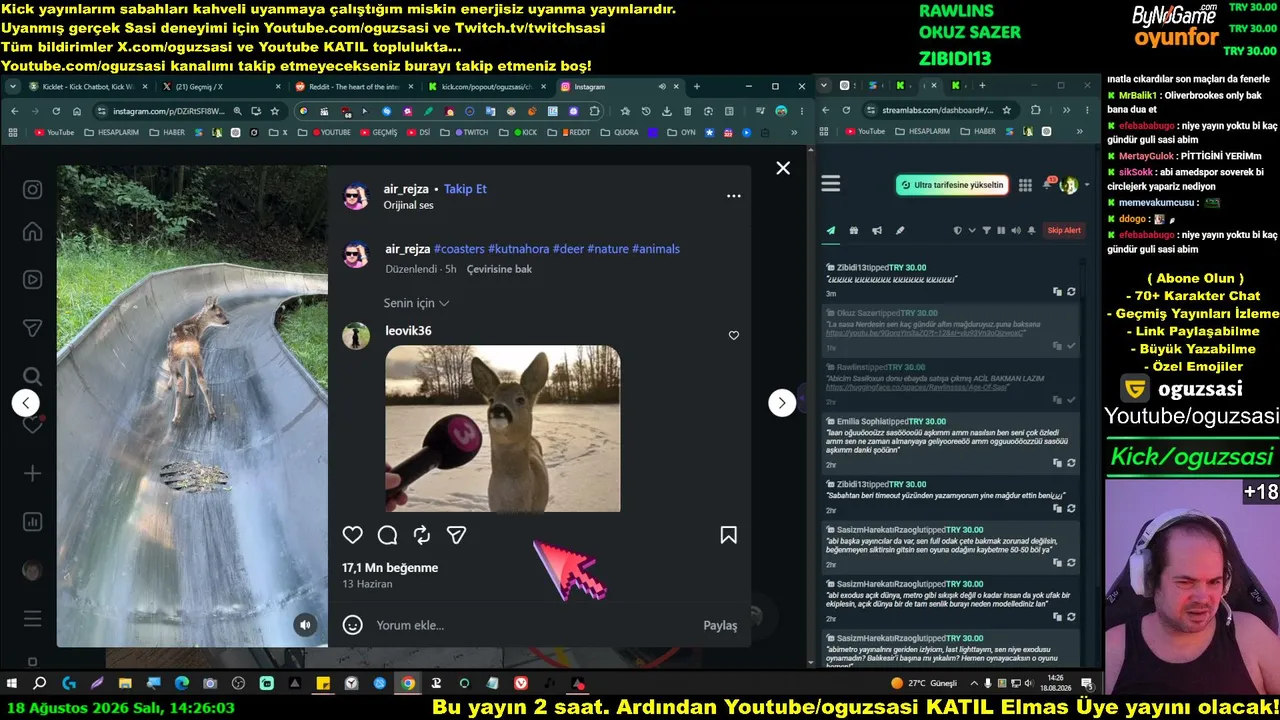The image size is (1280, 720).
Task: Switch to the Reddit tab
Action: (x=352, y=87)
